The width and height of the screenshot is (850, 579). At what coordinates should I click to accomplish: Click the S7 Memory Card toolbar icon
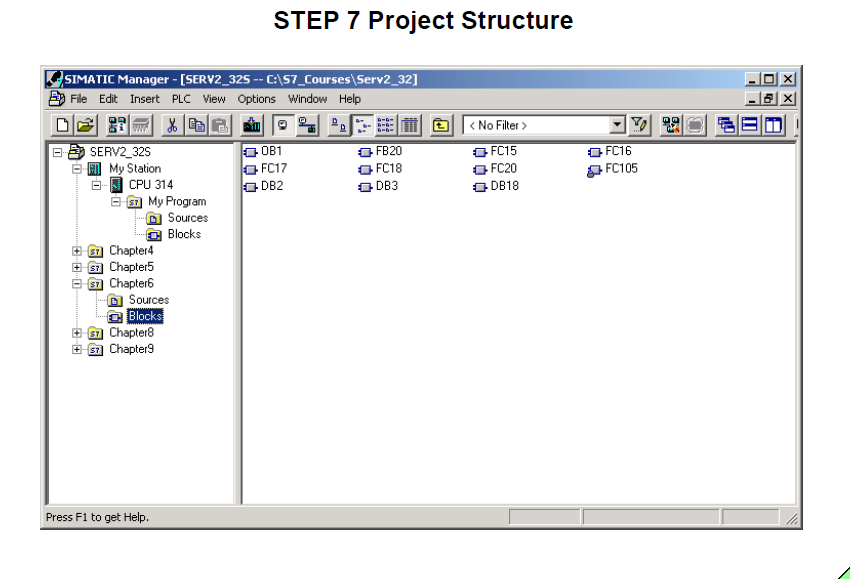pyautogui.click(x=141, y=125)
